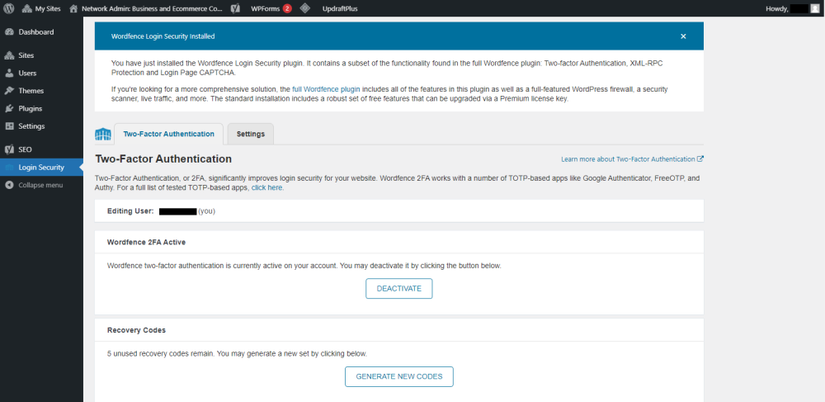
Task: Click the DEACTIVATE button
Action: coord(399,288)
